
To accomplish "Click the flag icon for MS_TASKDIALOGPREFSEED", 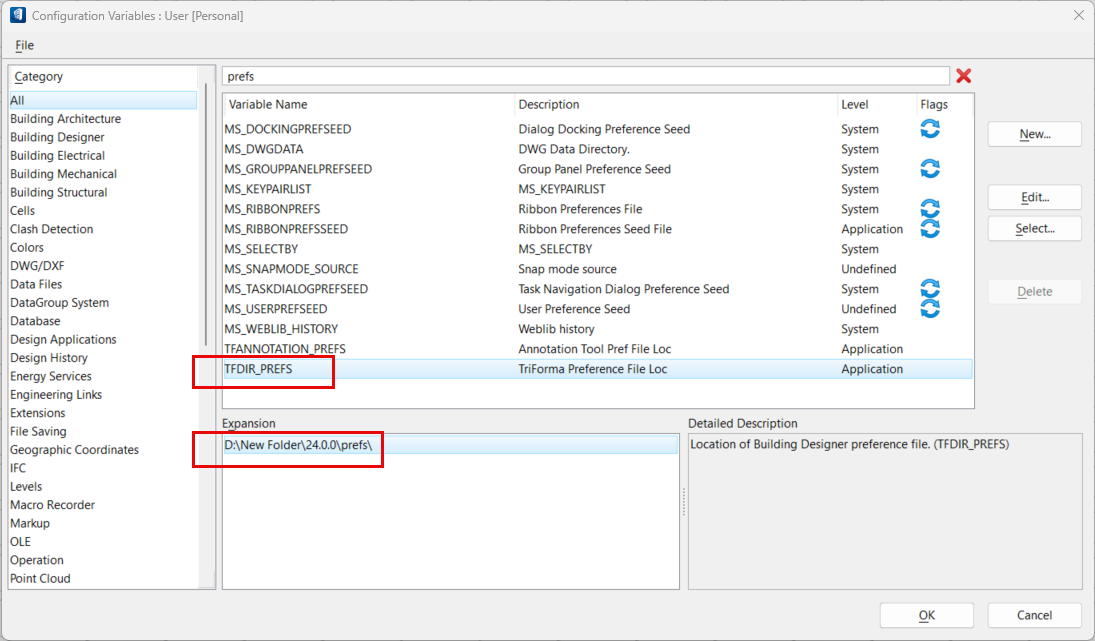I will click(930, 289).
